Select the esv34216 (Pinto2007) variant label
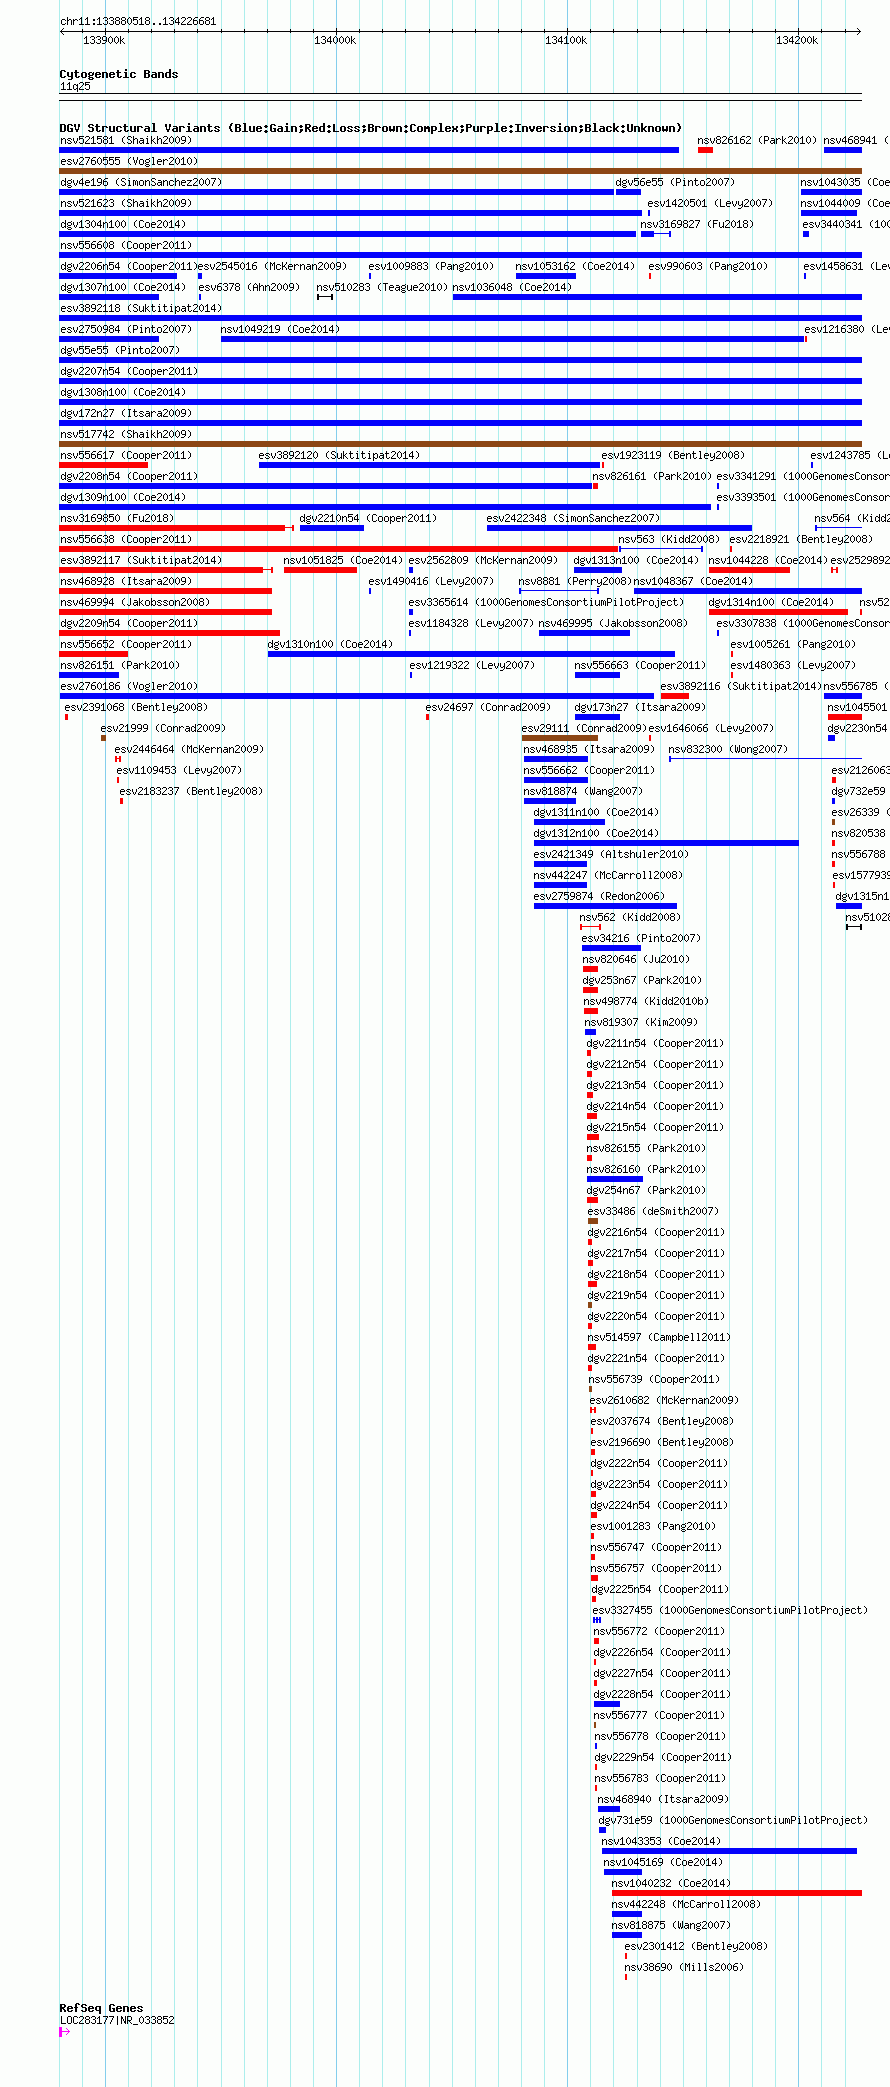 tap(641, 939)
